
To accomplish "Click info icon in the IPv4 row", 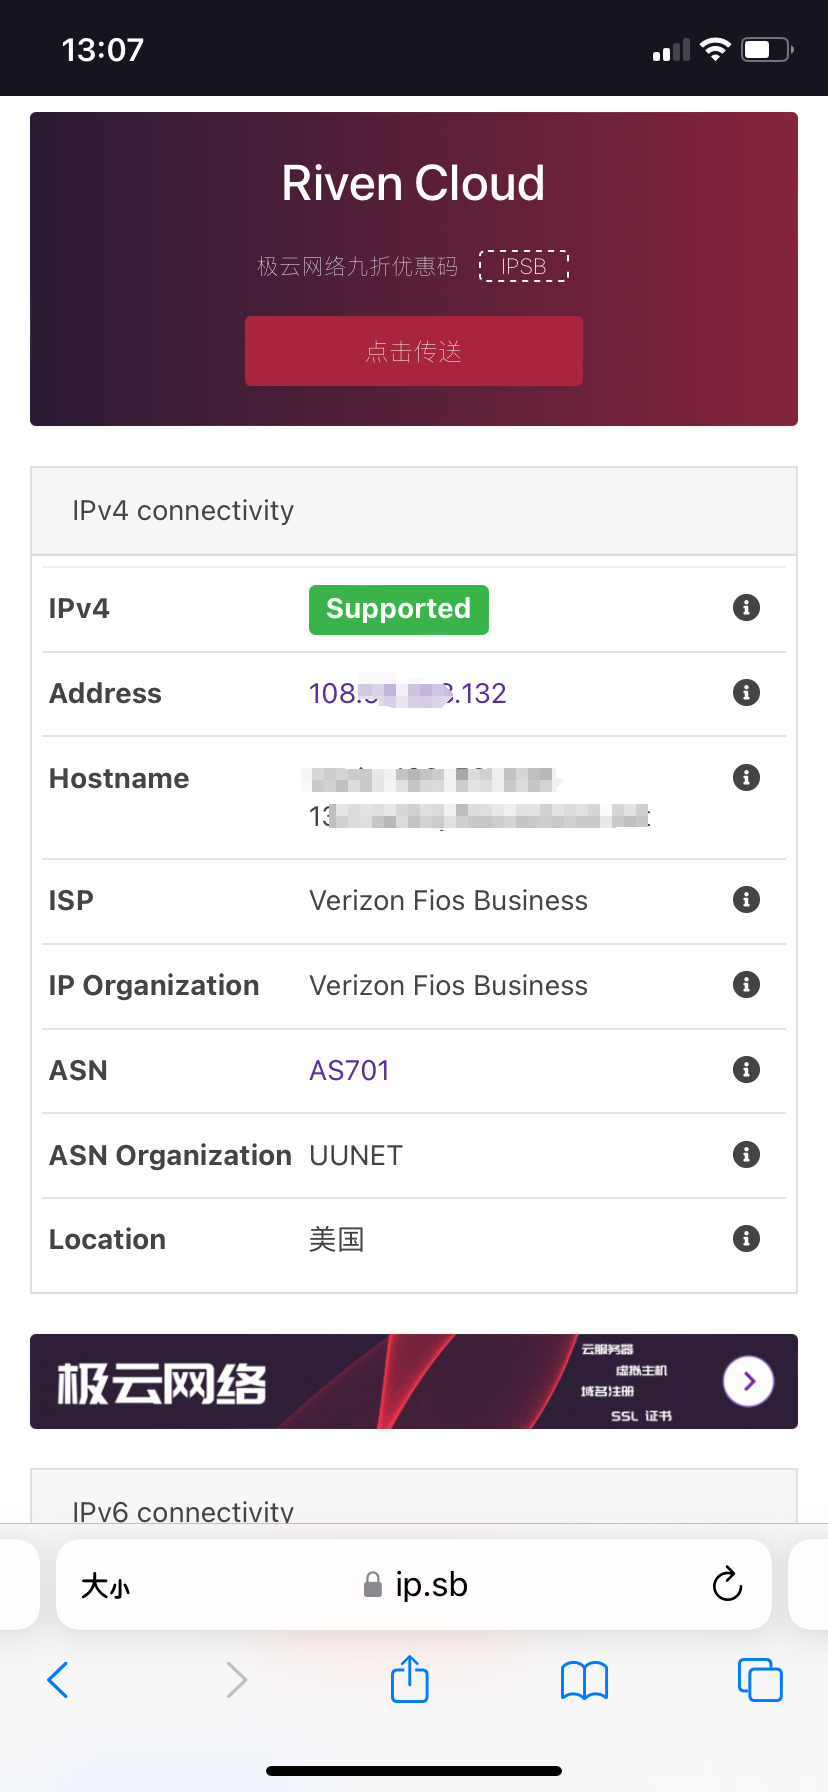I will (x=746, y=607).
